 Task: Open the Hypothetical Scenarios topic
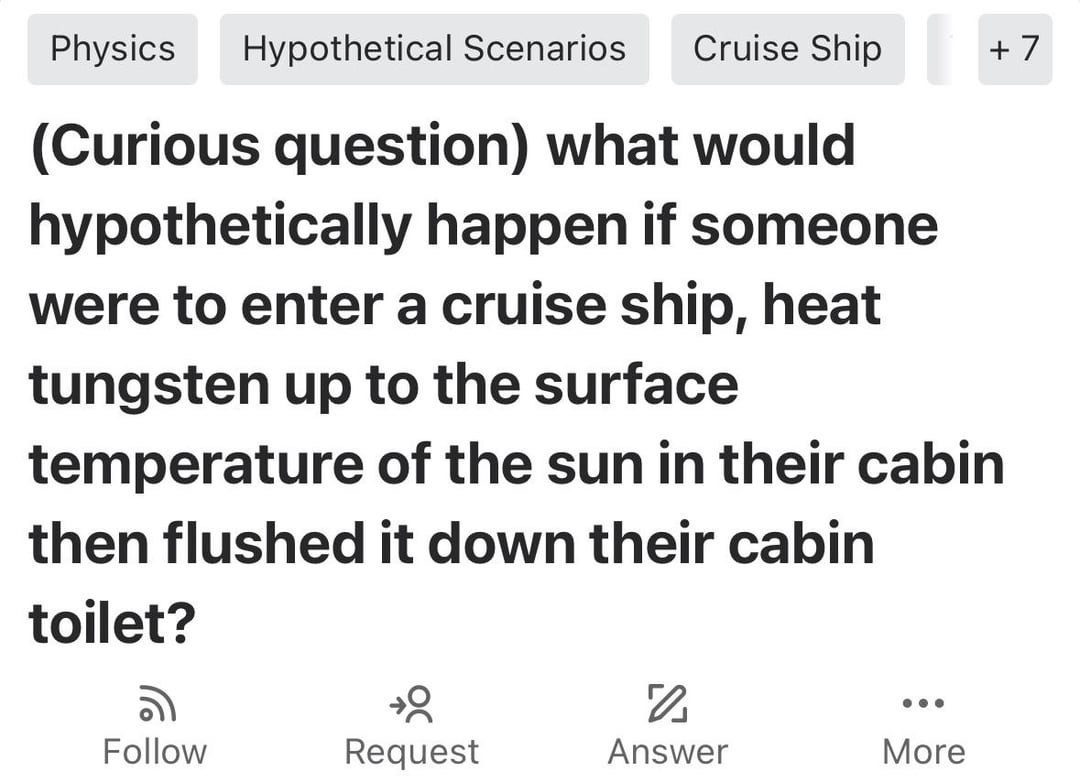pos(434,48)
